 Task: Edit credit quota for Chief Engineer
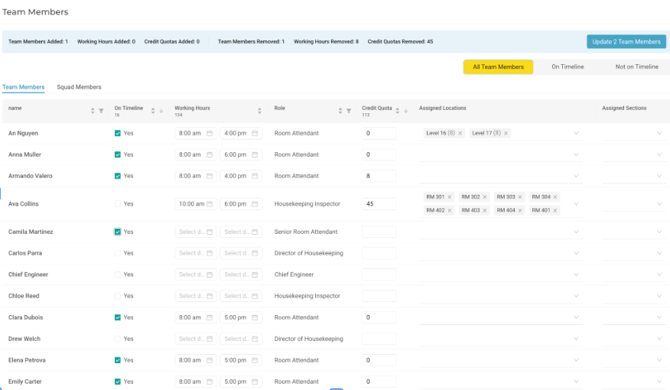pyautogui.click(x=379, y=274)
